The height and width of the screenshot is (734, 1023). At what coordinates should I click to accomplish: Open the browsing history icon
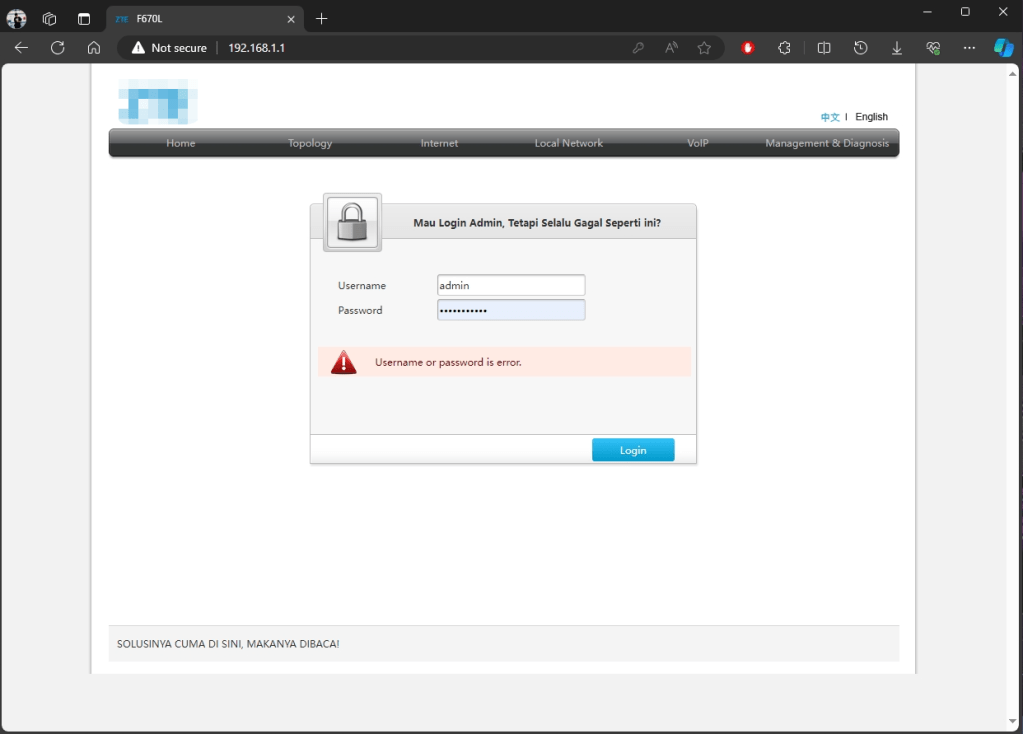click(860, 47)
